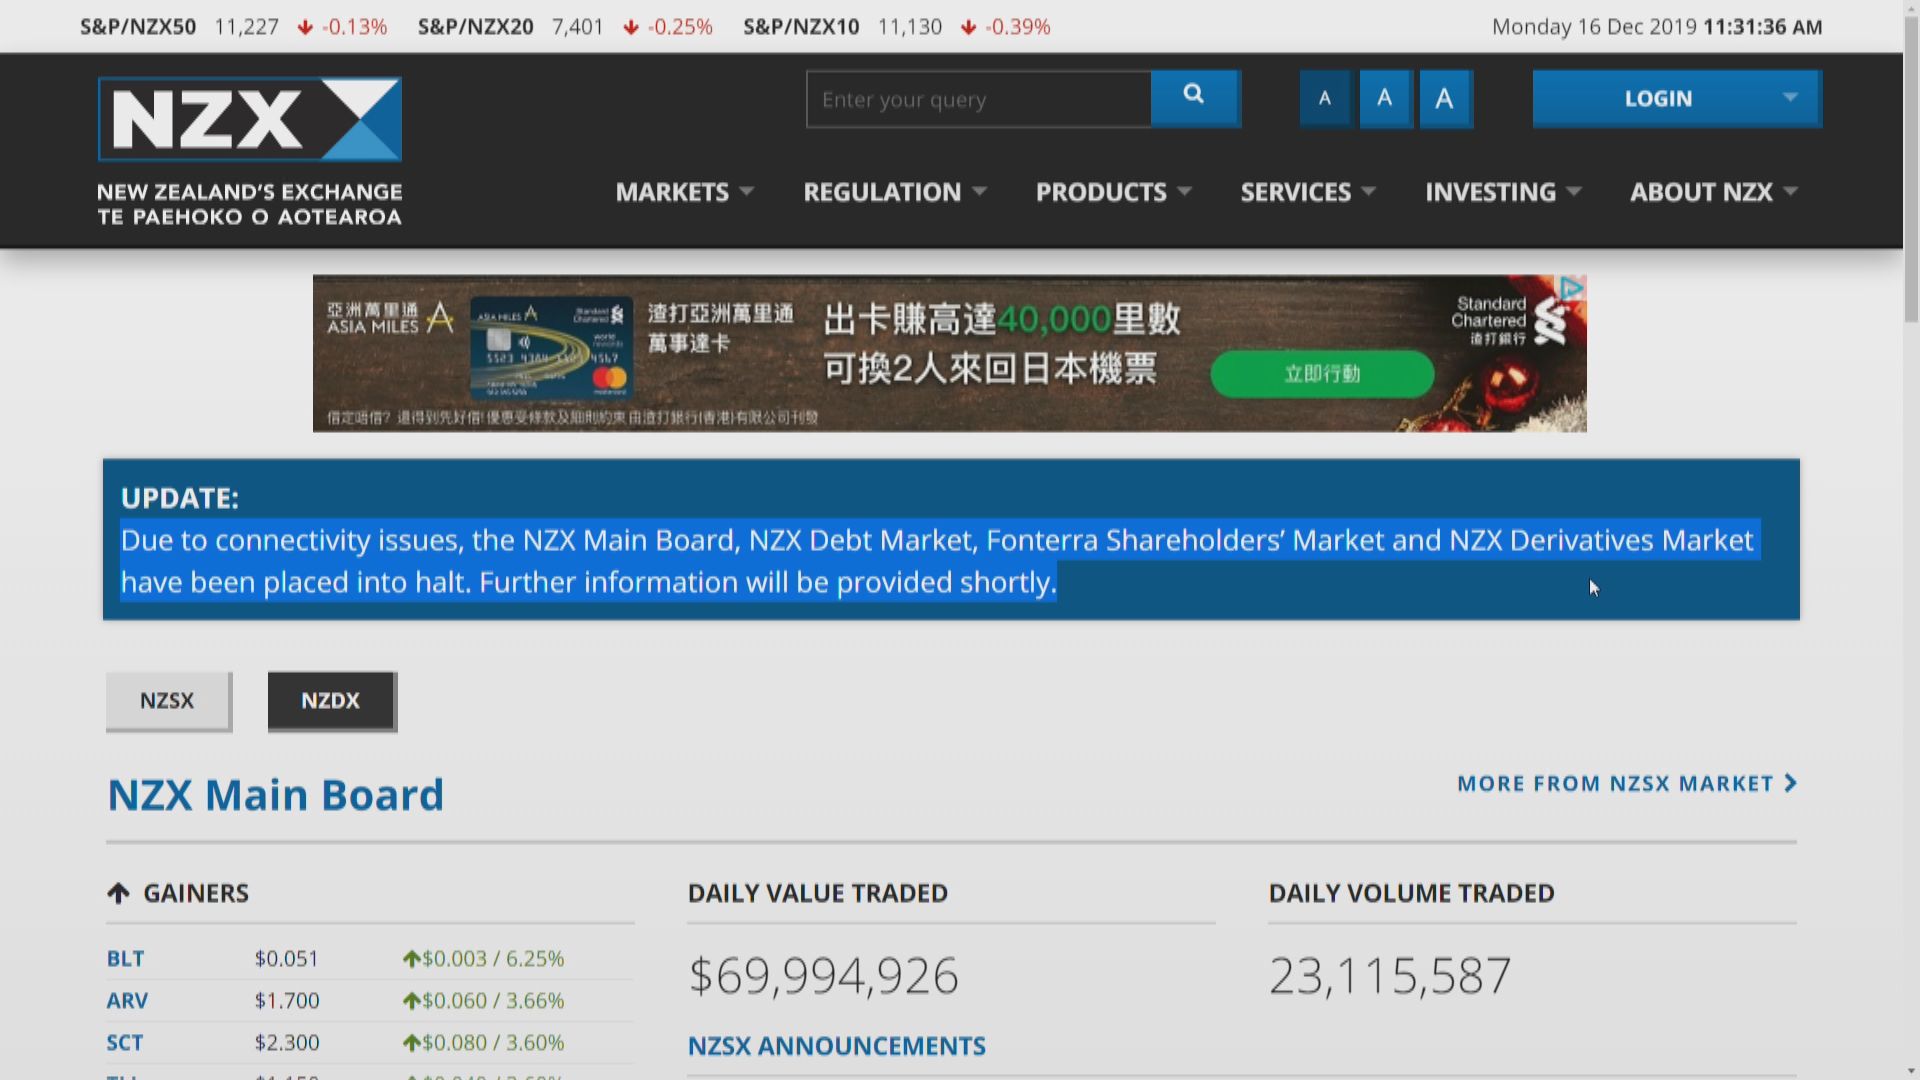Switch to the NZSX market toggle
Viewport: 1920px width, 1080px height.
(168, 700)
